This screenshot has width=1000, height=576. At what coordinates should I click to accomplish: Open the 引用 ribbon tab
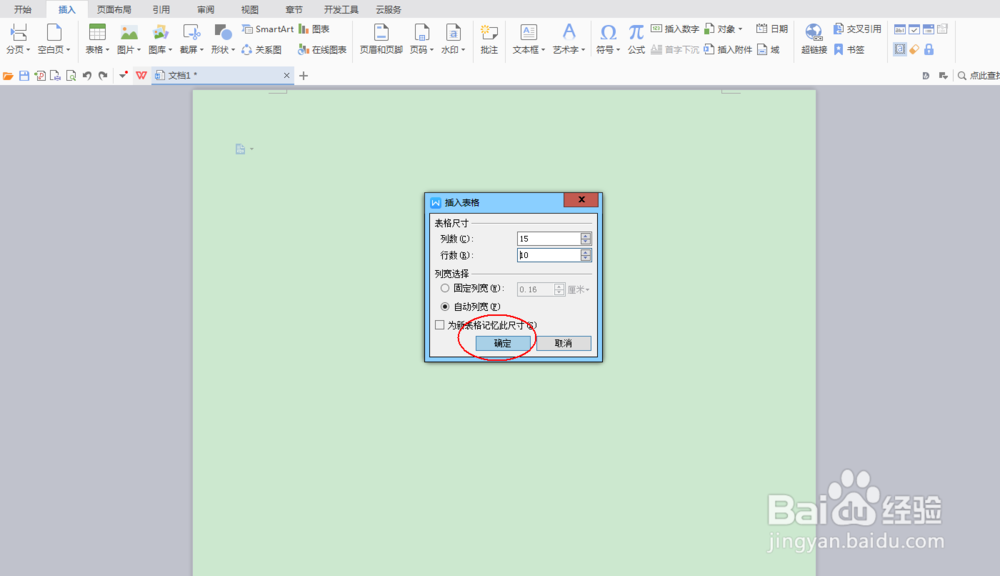point(161,10)
